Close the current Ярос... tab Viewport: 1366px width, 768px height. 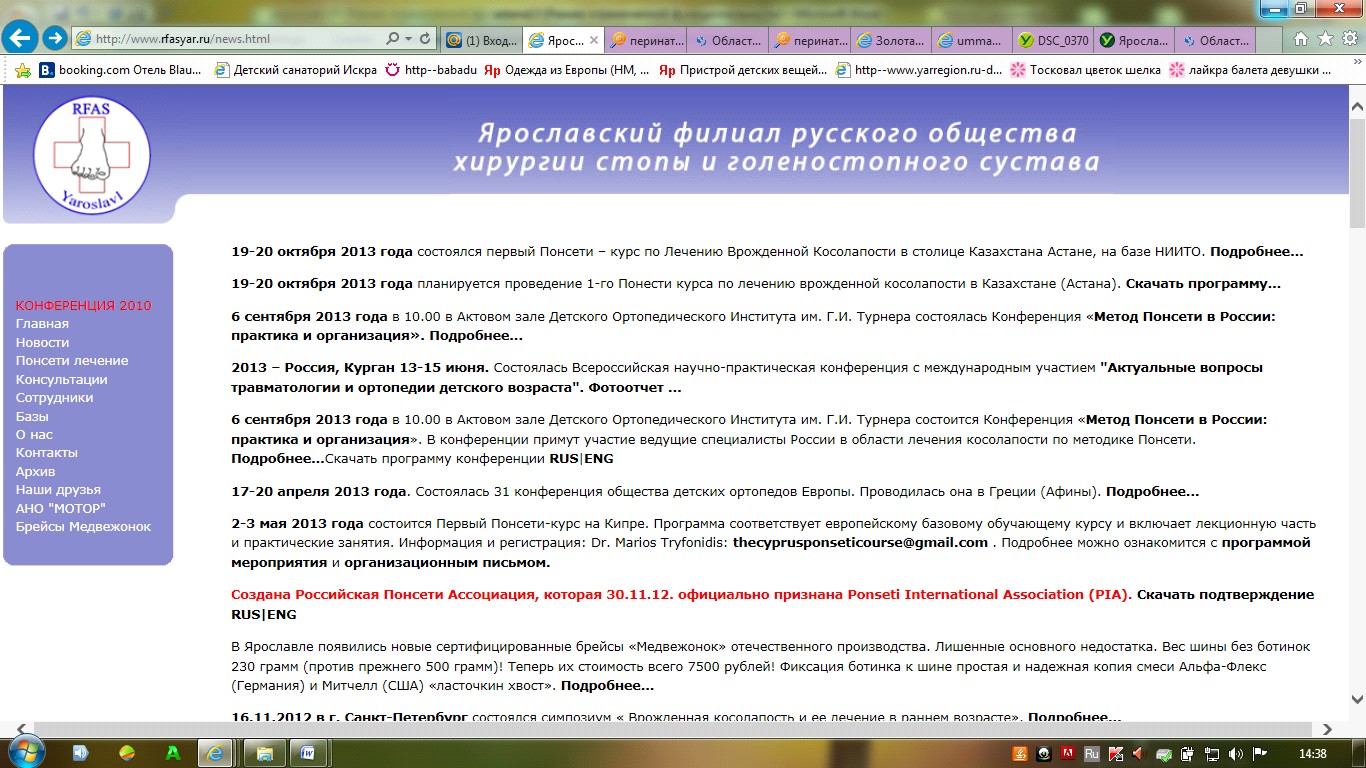[x=594, y=41]
